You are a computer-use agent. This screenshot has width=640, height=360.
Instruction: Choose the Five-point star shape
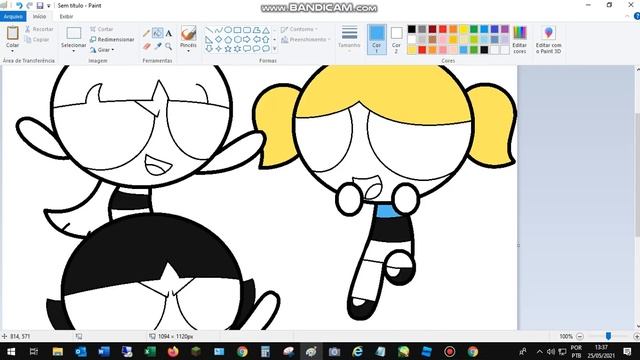tap(228, 49)
